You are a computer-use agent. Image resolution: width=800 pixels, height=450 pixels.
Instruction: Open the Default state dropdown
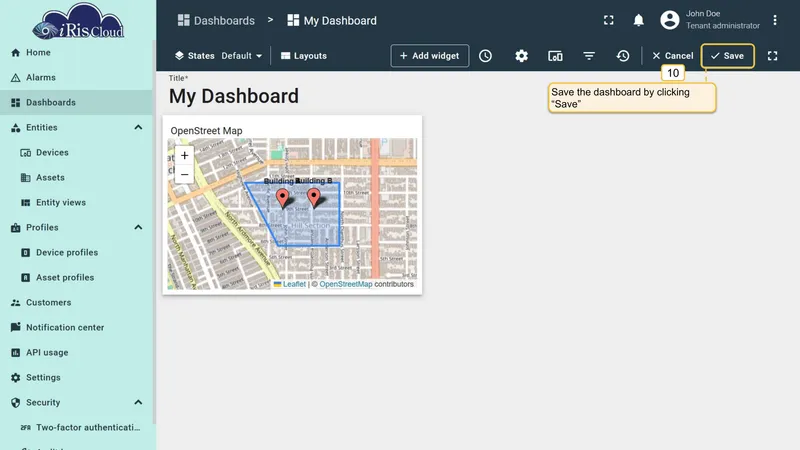tap(241, 56)
